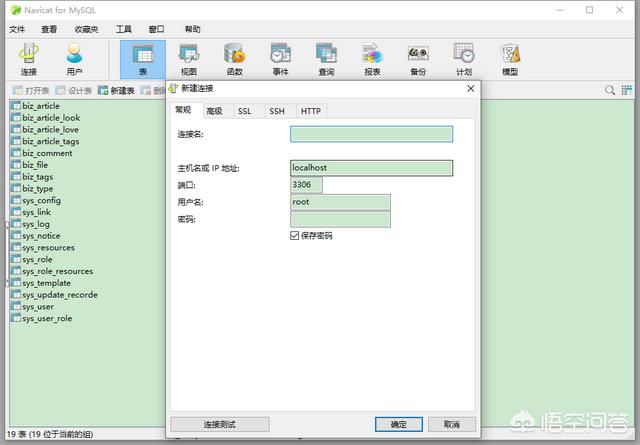Select table biz_article_love
640x445 pixels.
point(45,129)
